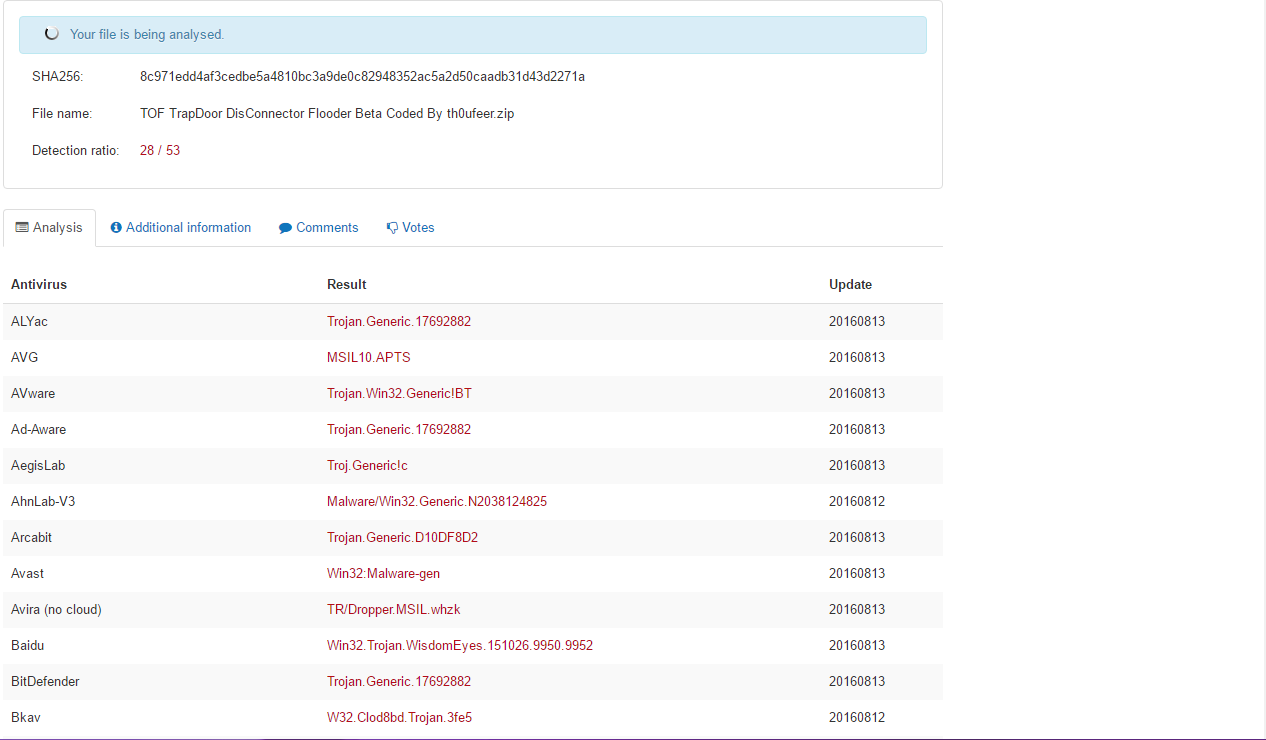Click the Trojan.Generic.17692882 result in BitDefender row
This screenshot has width=1266, height=740.
[x=399, y=682]
